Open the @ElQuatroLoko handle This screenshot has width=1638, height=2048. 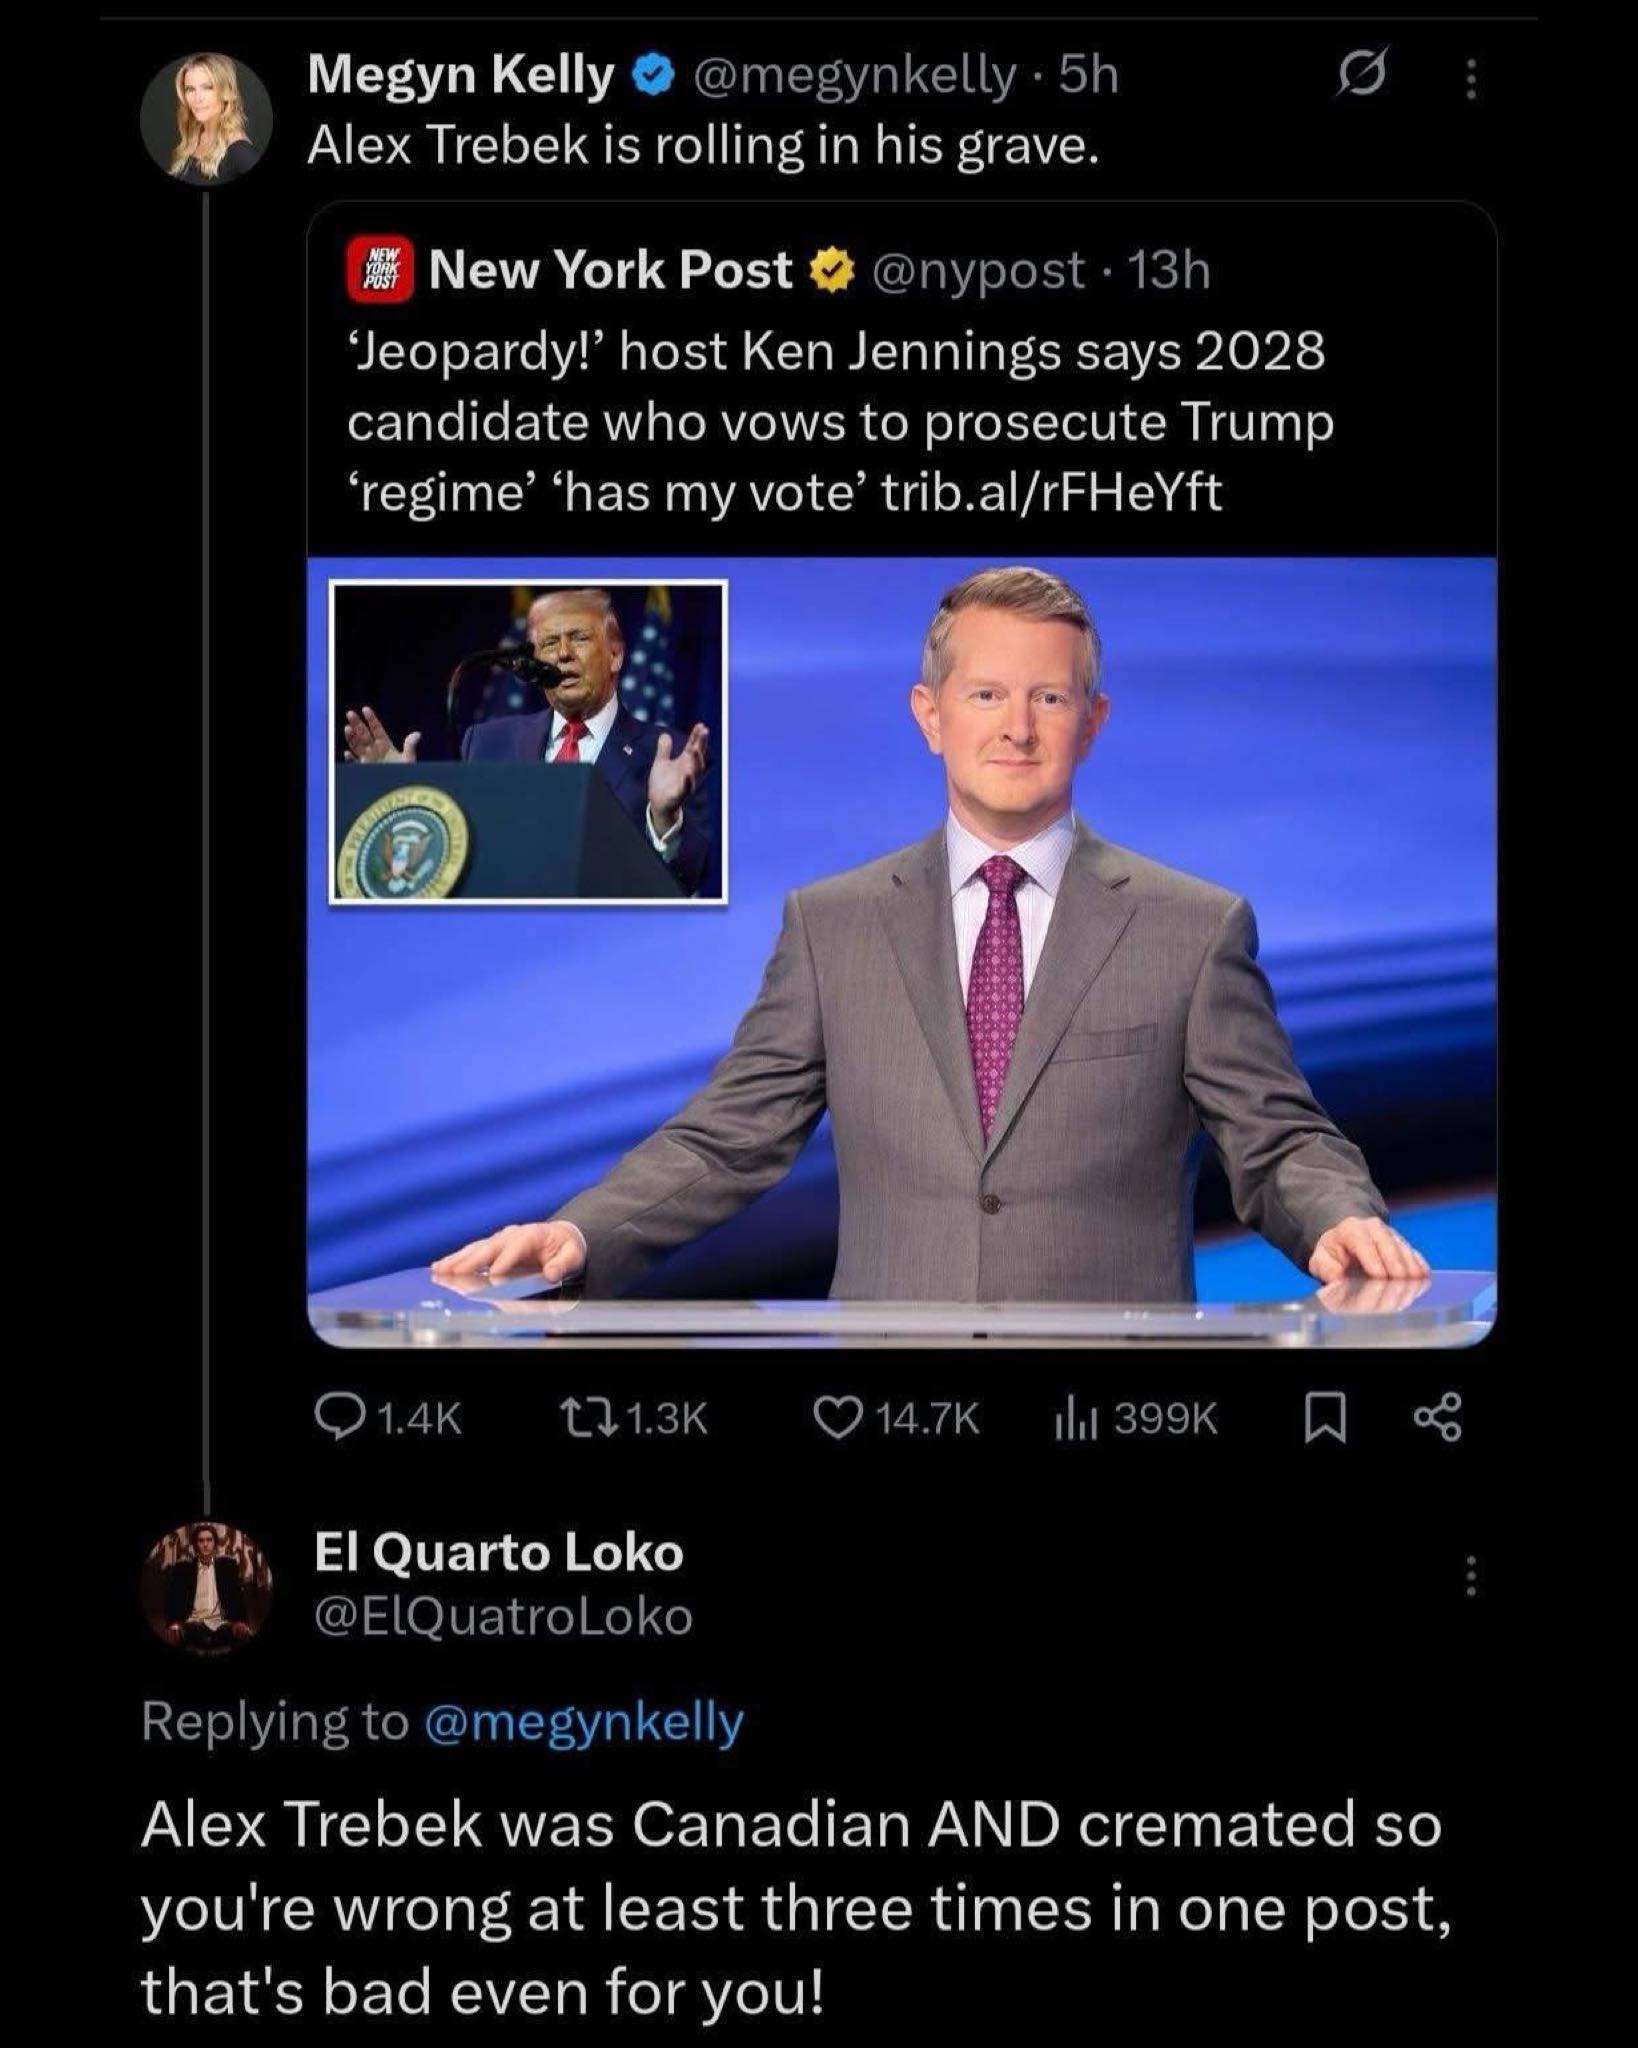[x=503, y=1616]
